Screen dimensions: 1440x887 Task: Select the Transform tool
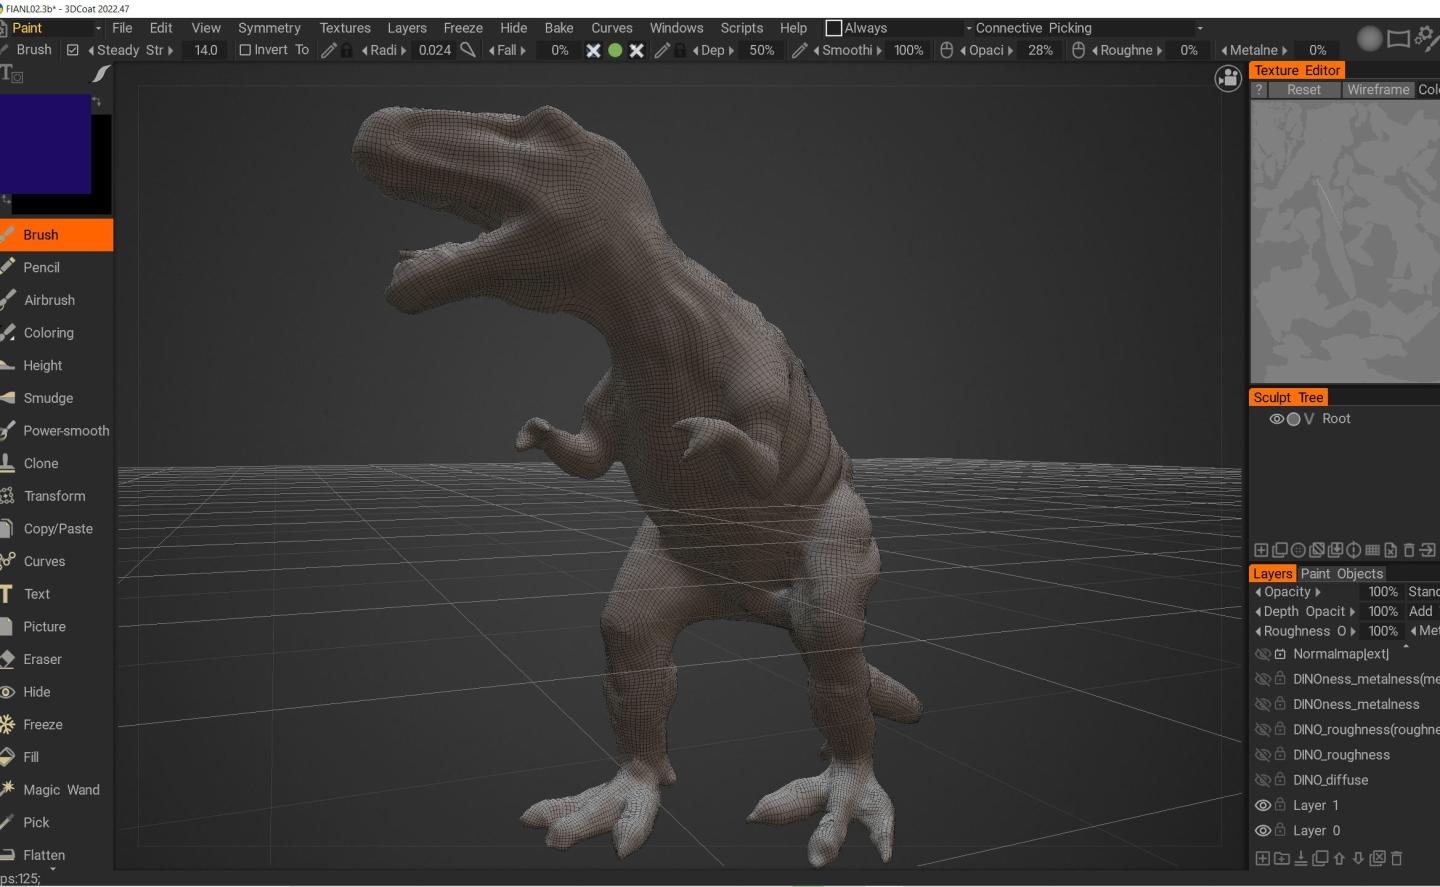click(56, 496)
